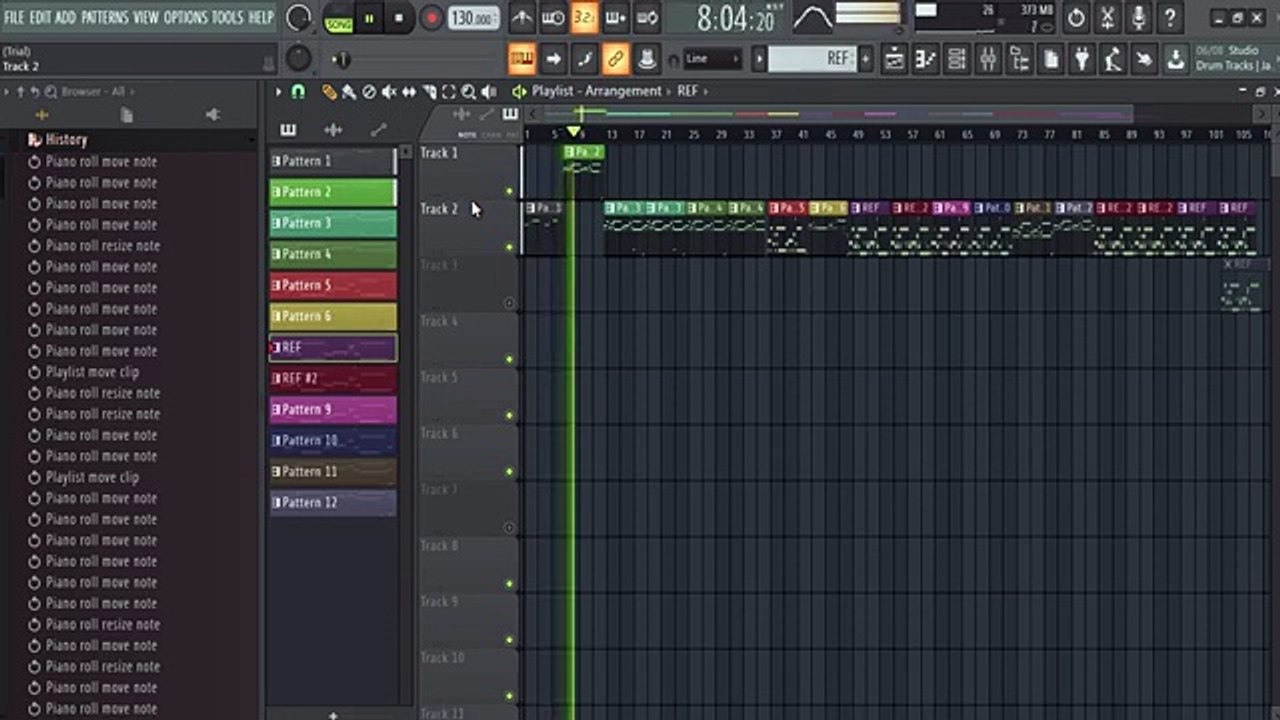
Task: Select the Slip tool in playlist toolbar
Action: pyautogui.click(x=409, y=91)
